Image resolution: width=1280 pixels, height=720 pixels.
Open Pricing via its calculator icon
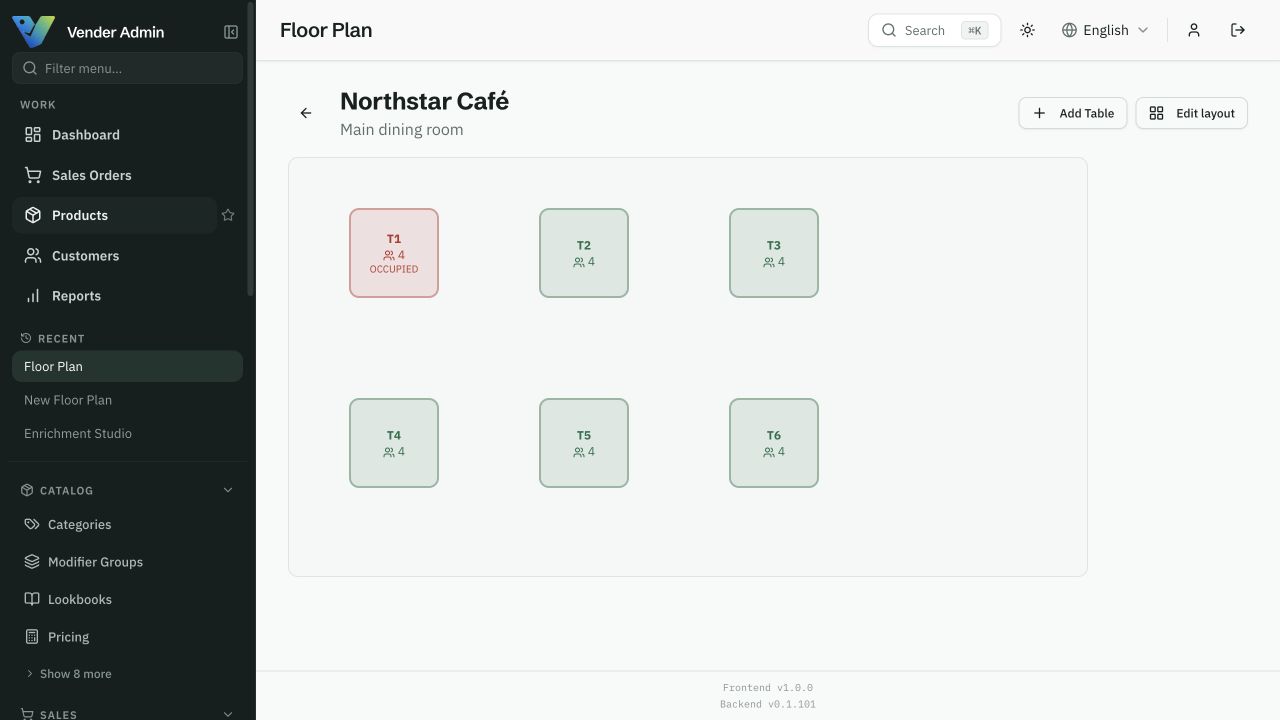point(32,637)
